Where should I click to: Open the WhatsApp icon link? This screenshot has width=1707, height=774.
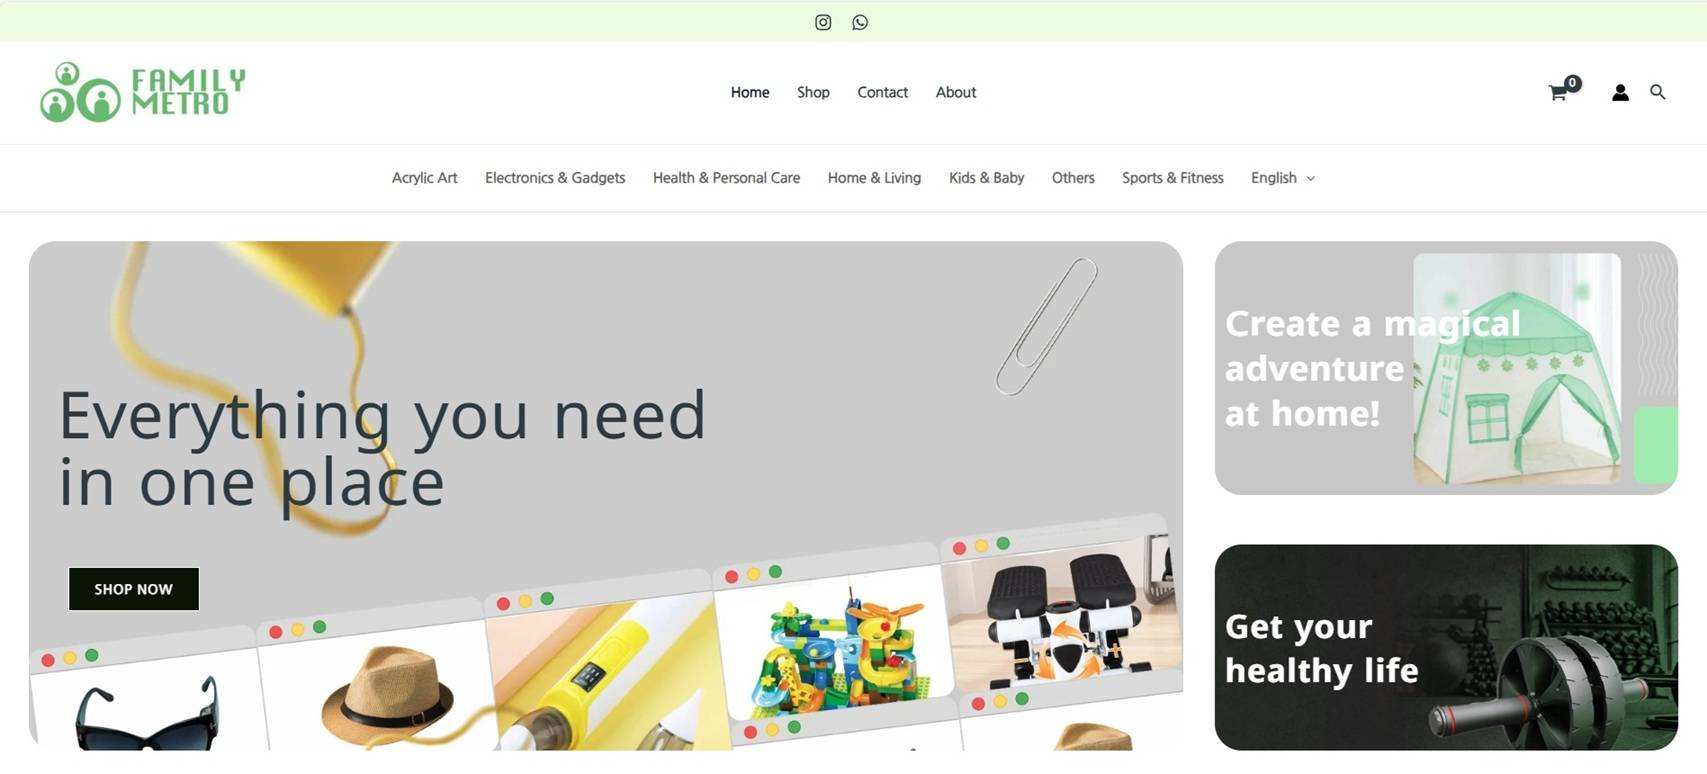click(x=860, y=22)
